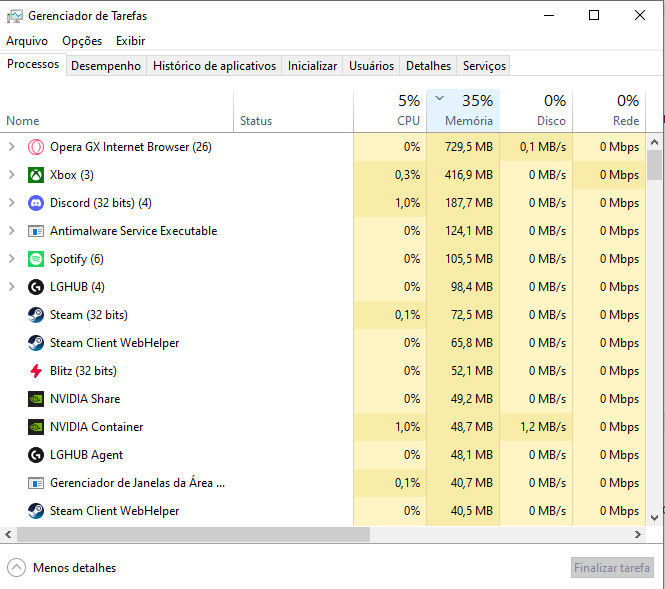Click the Spotify (6) process name
The image size is (665, 589).
coord(77,259)
